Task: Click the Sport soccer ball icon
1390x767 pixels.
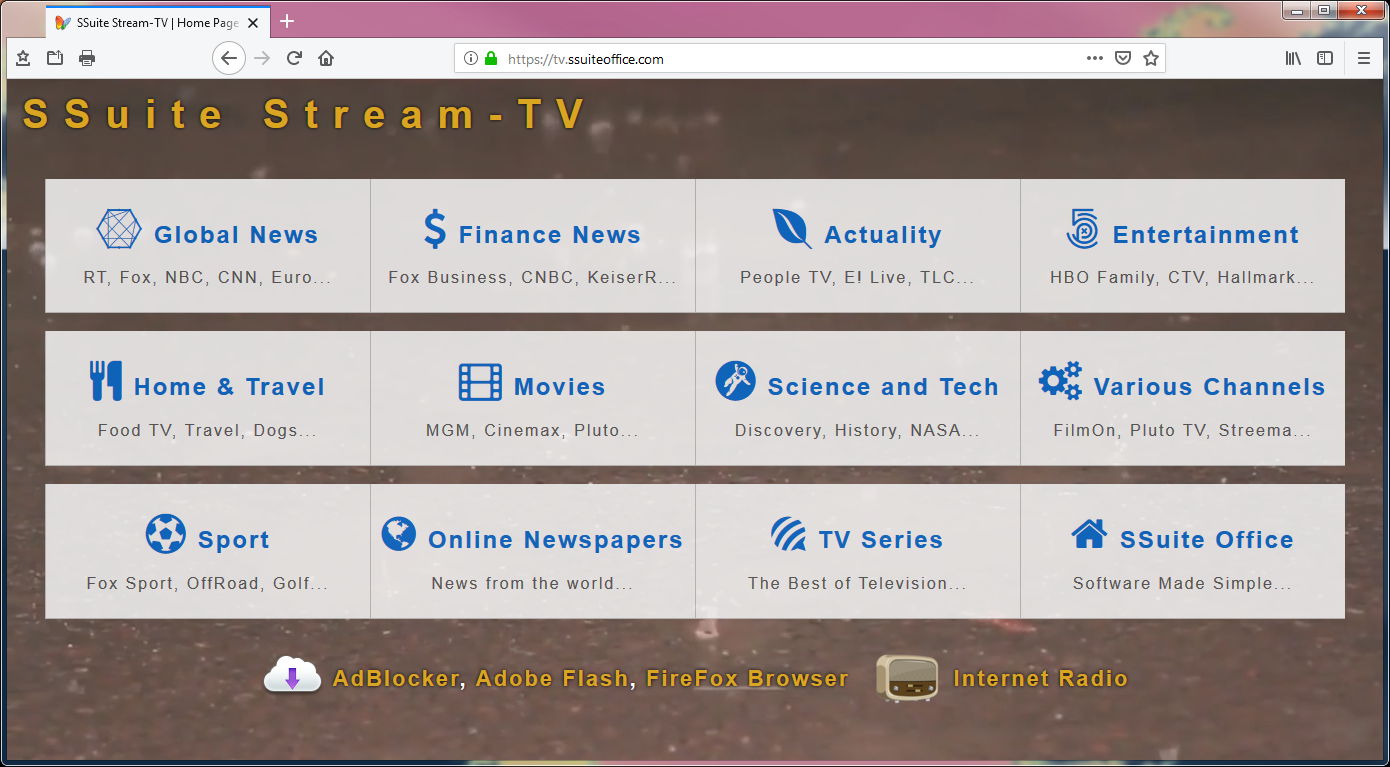Action: coord(166,534)
